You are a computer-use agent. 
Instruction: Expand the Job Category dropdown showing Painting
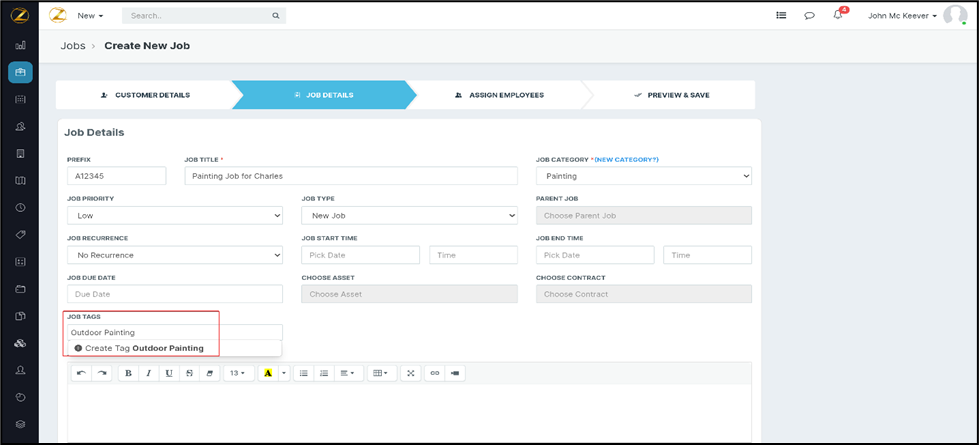(643, 176)
